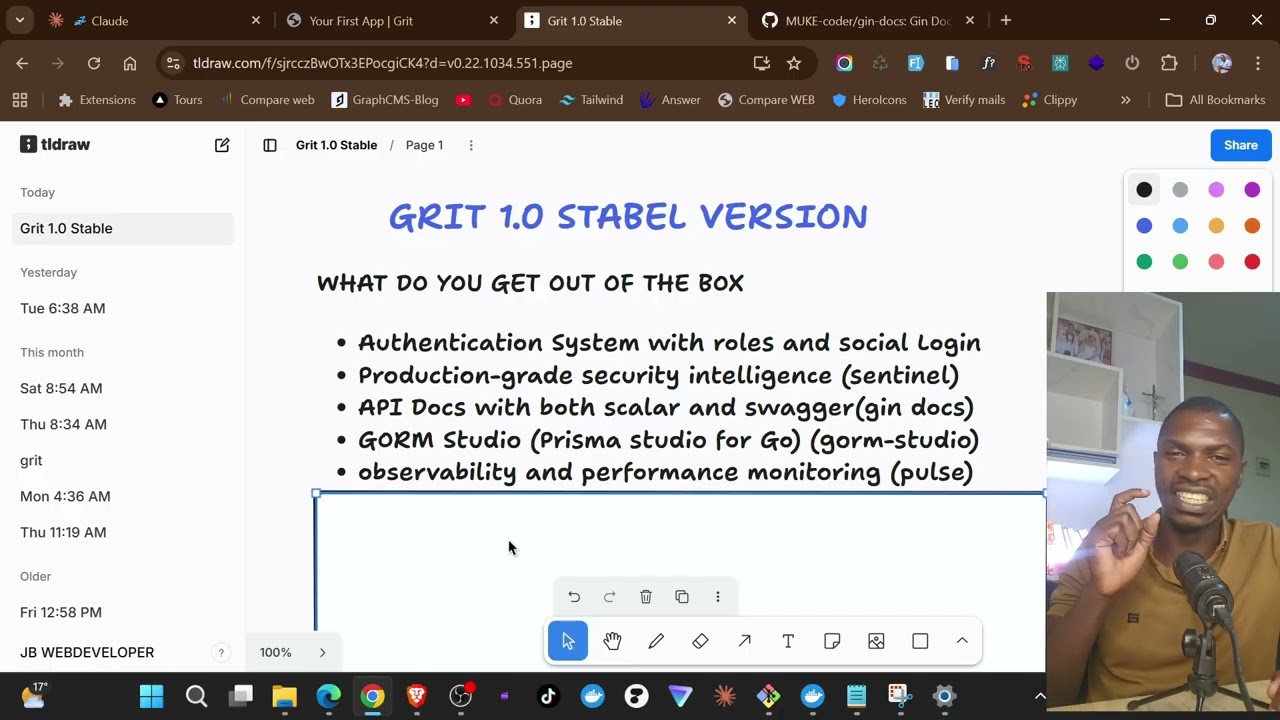Open the Page 1 selector
Viewport: 1280px width, 720px height.
pyautogui.click(x=424, y=145)
